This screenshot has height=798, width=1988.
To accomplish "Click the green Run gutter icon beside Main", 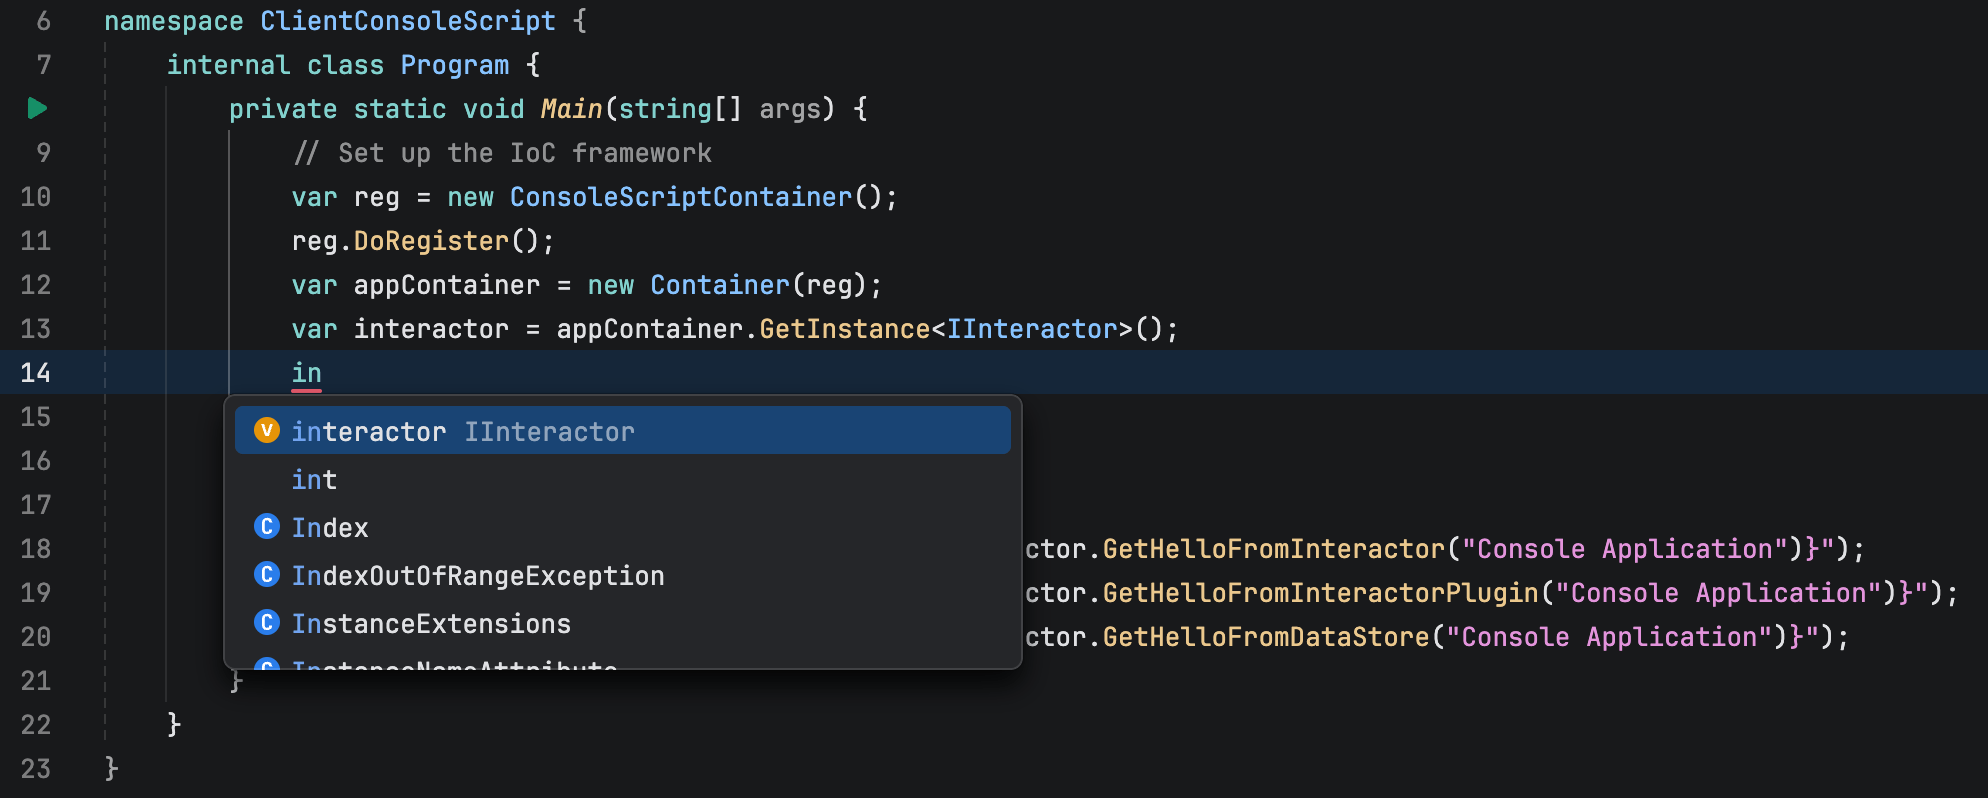I will [x=37, y=108].
